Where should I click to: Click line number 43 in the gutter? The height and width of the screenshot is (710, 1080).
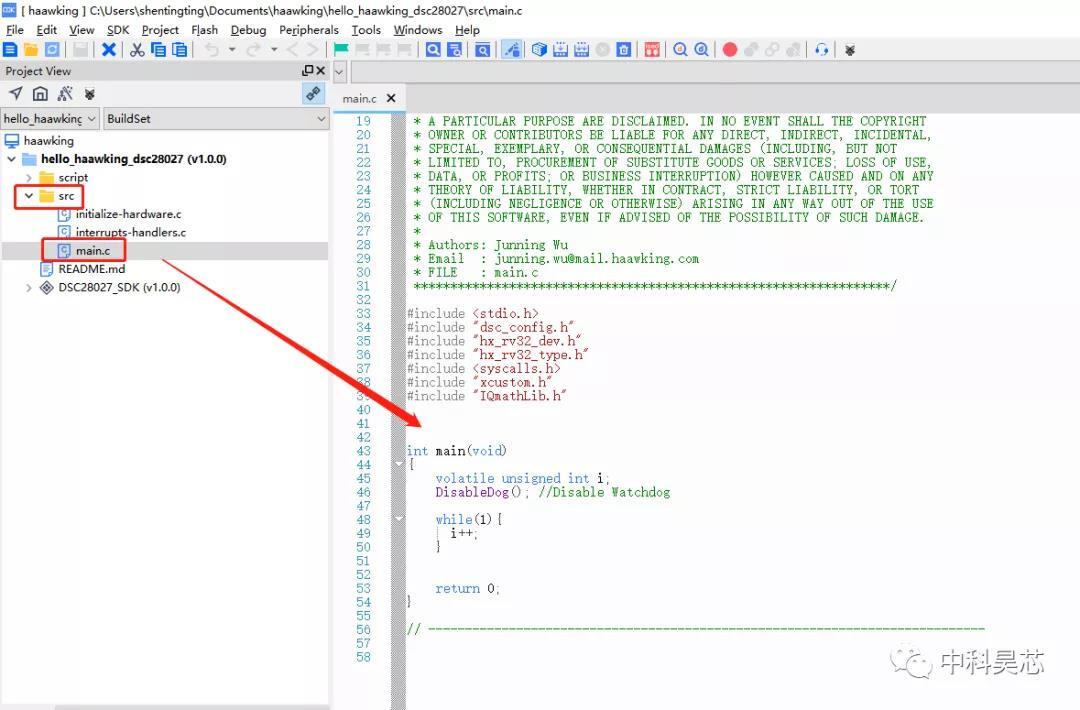point(364,451)
